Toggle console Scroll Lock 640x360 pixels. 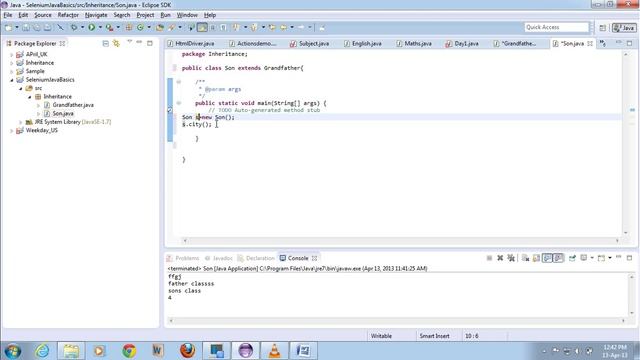coord(536,258)
